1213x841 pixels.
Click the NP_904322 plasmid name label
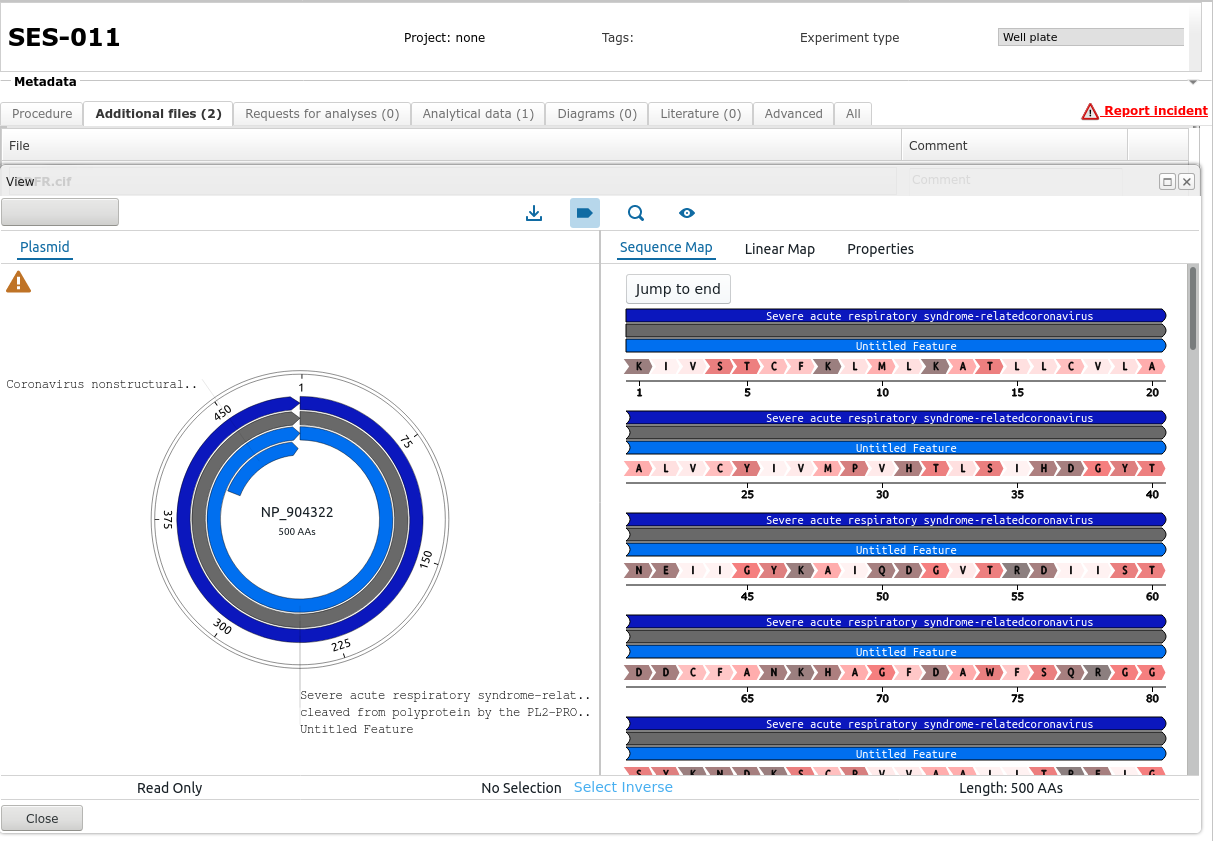pyautogui.click(x=297, y=512)
